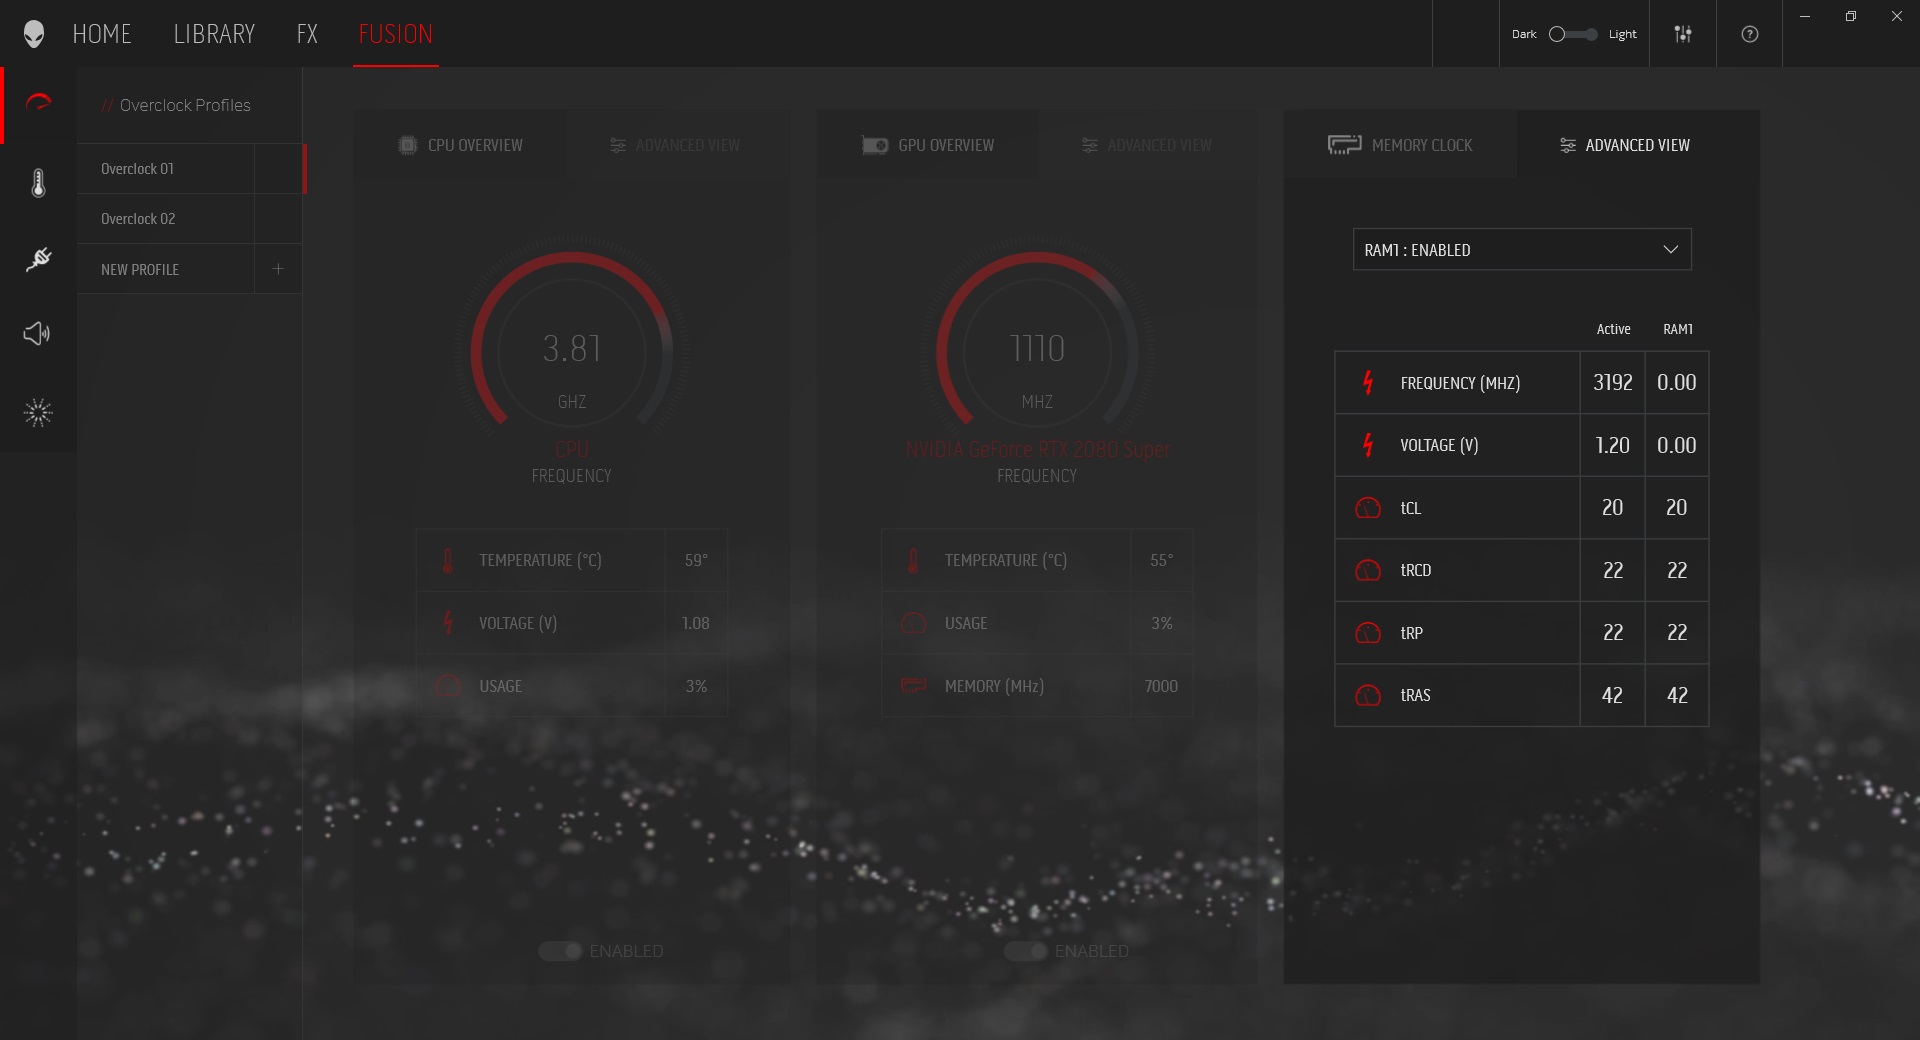Click the CPU chip icon
This screenshot has height=1040, width=1920.
click(x=407, y=145)
